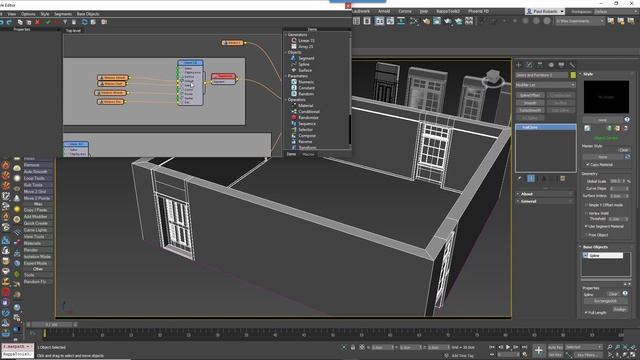640x360 pixels.
Task: Open the Modifier List dropdown
Action: point(545,85)
